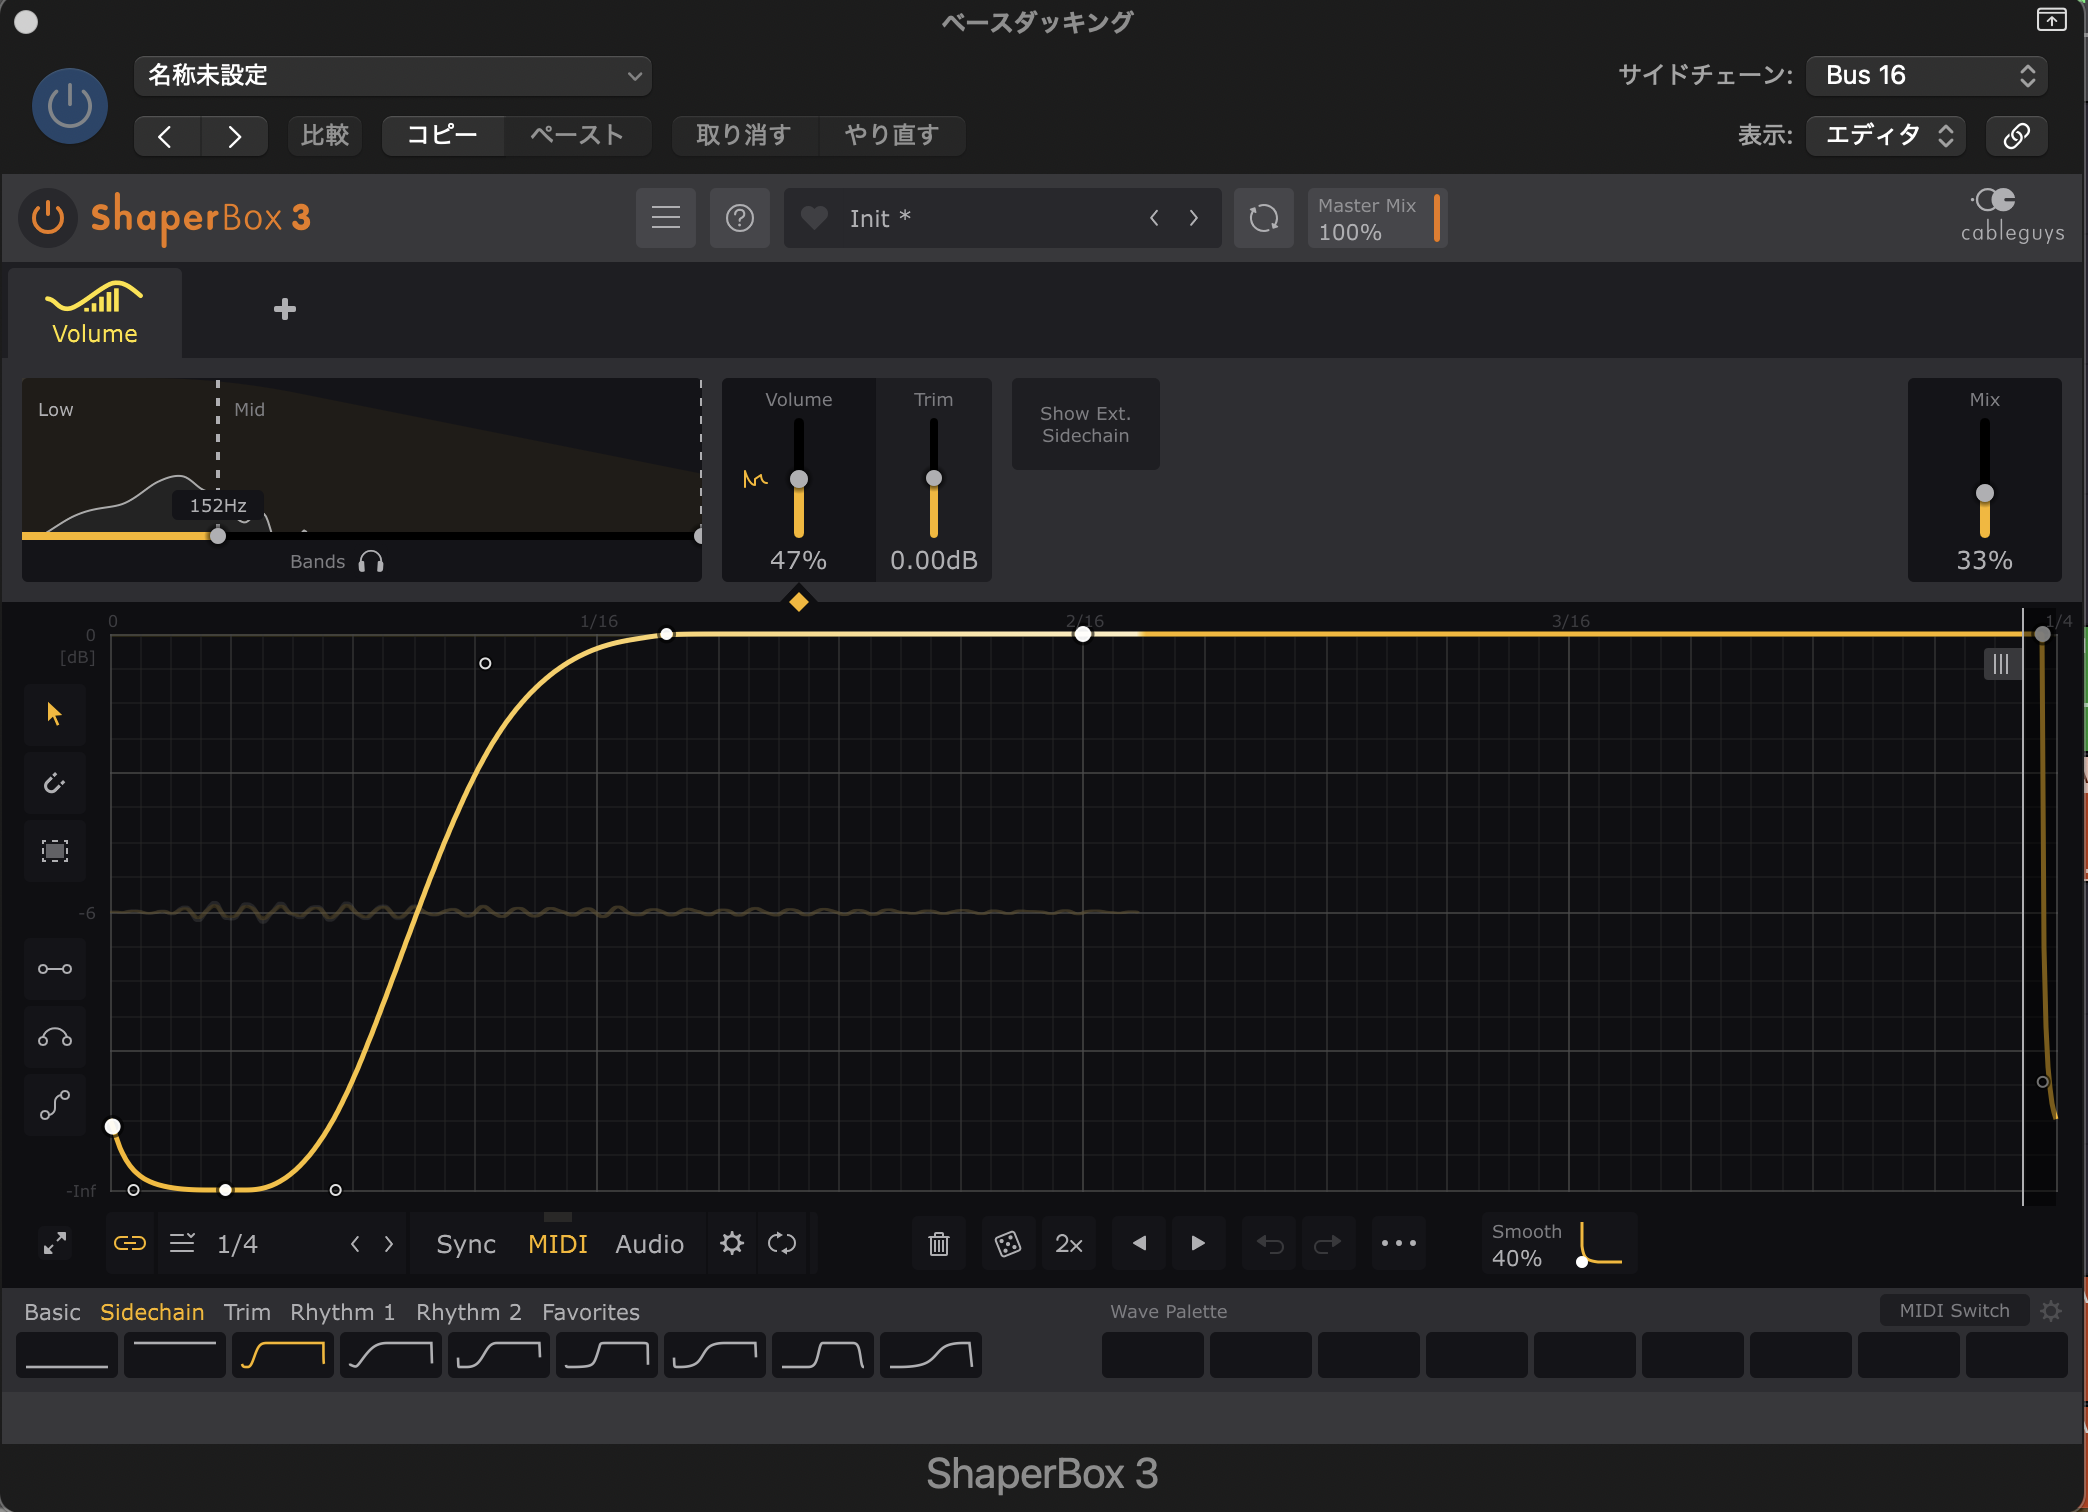Click Show Ext. Sidechain button
This screenshot has width=2088, height=1512.
click(x=1086, y=424)
